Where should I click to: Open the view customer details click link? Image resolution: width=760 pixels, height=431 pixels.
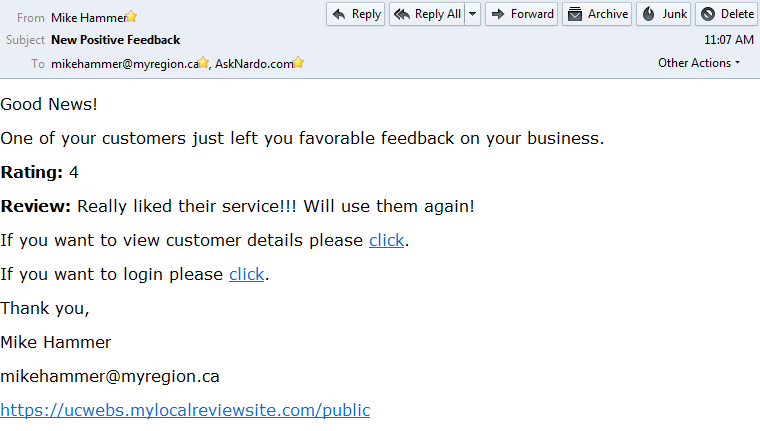pos(387,240)
